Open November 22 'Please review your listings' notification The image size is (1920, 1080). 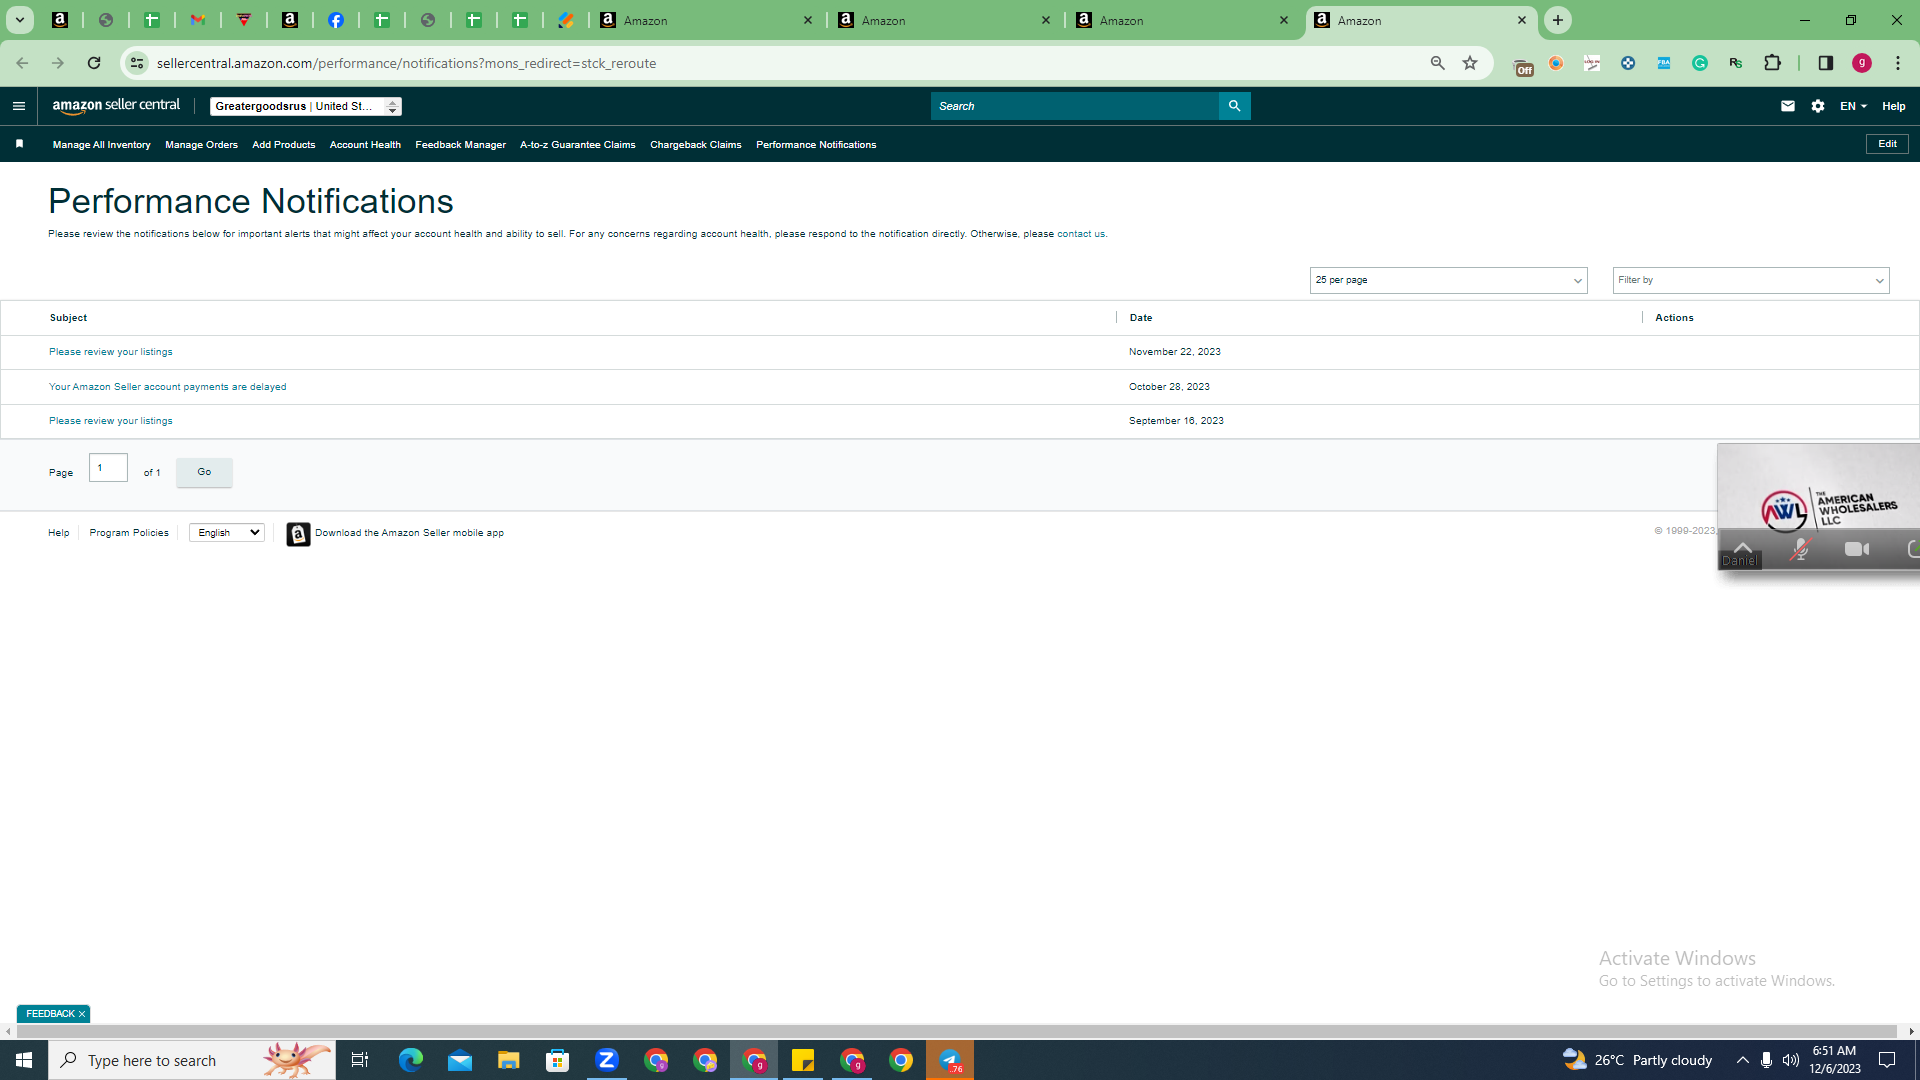click(110, 352)
